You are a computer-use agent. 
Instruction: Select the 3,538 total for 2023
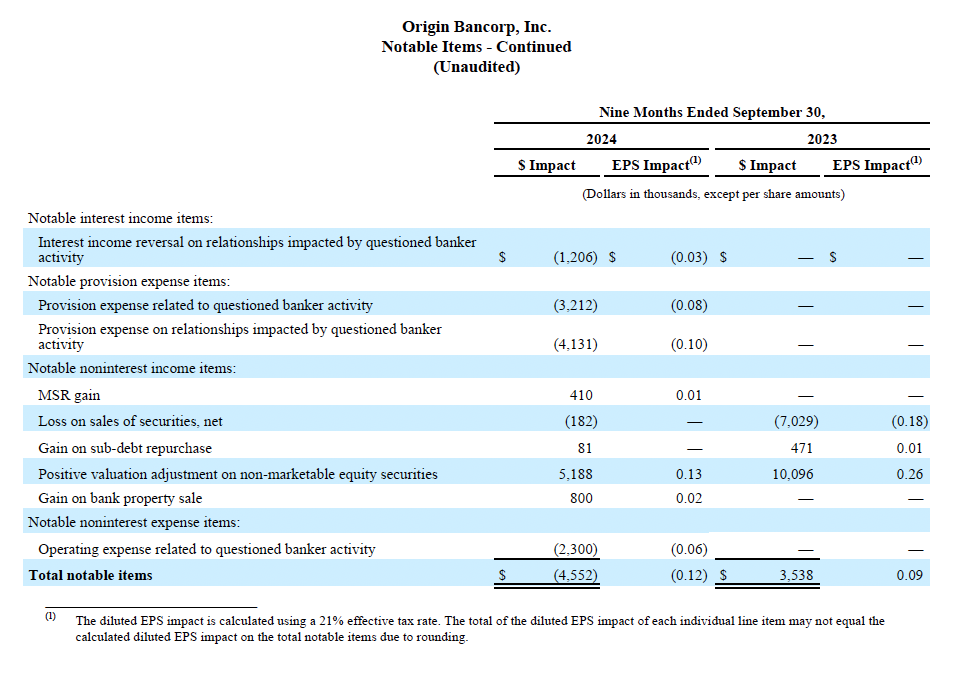coord(796,575)
